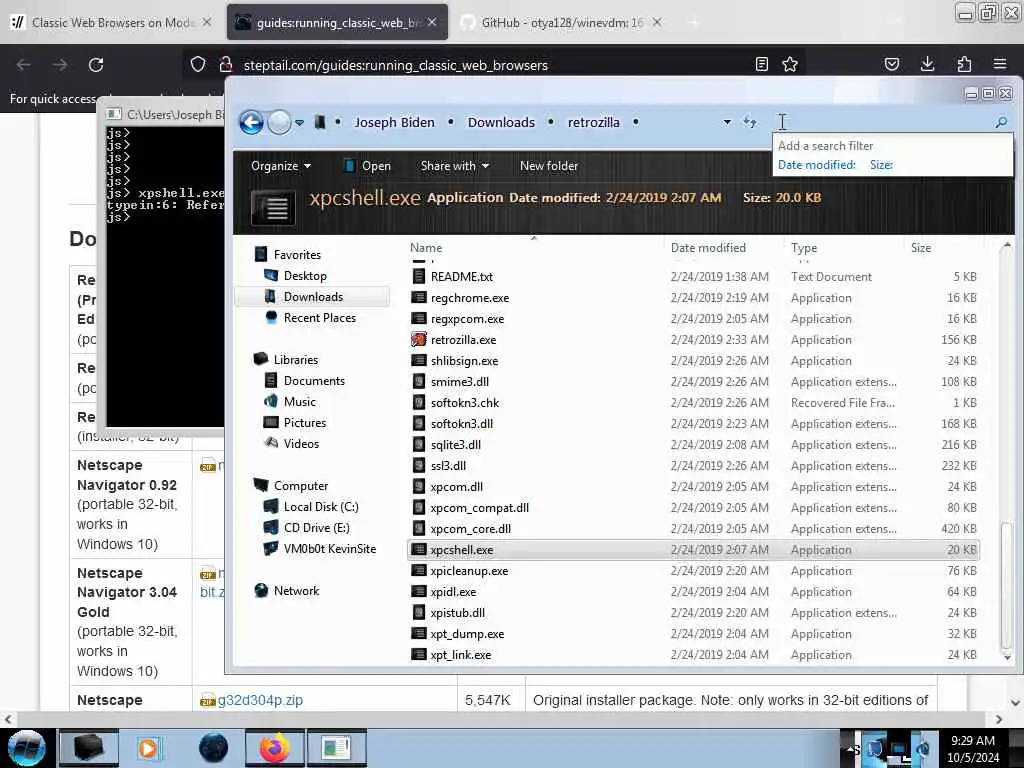Select the xpicleanup.exe file icon
This screenshot has width=1024, height=768.
pos(419,571)
